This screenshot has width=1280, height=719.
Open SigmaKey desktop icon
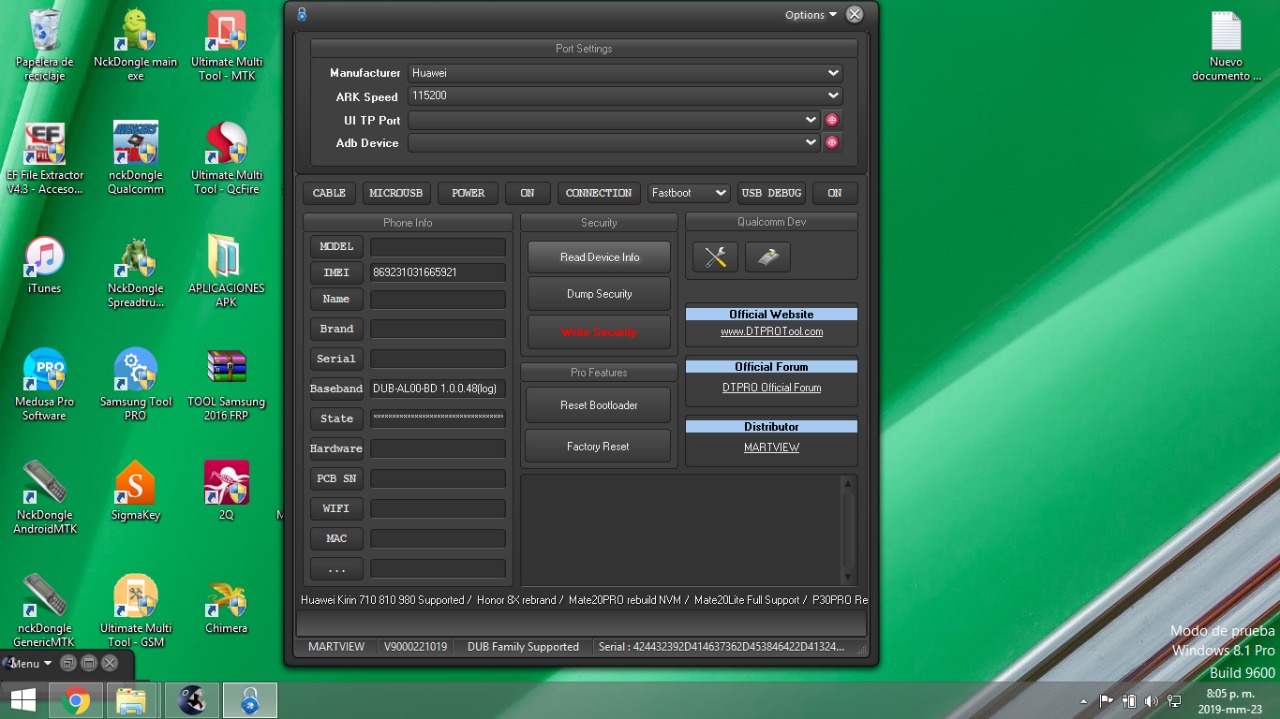[x=135, y=492]
